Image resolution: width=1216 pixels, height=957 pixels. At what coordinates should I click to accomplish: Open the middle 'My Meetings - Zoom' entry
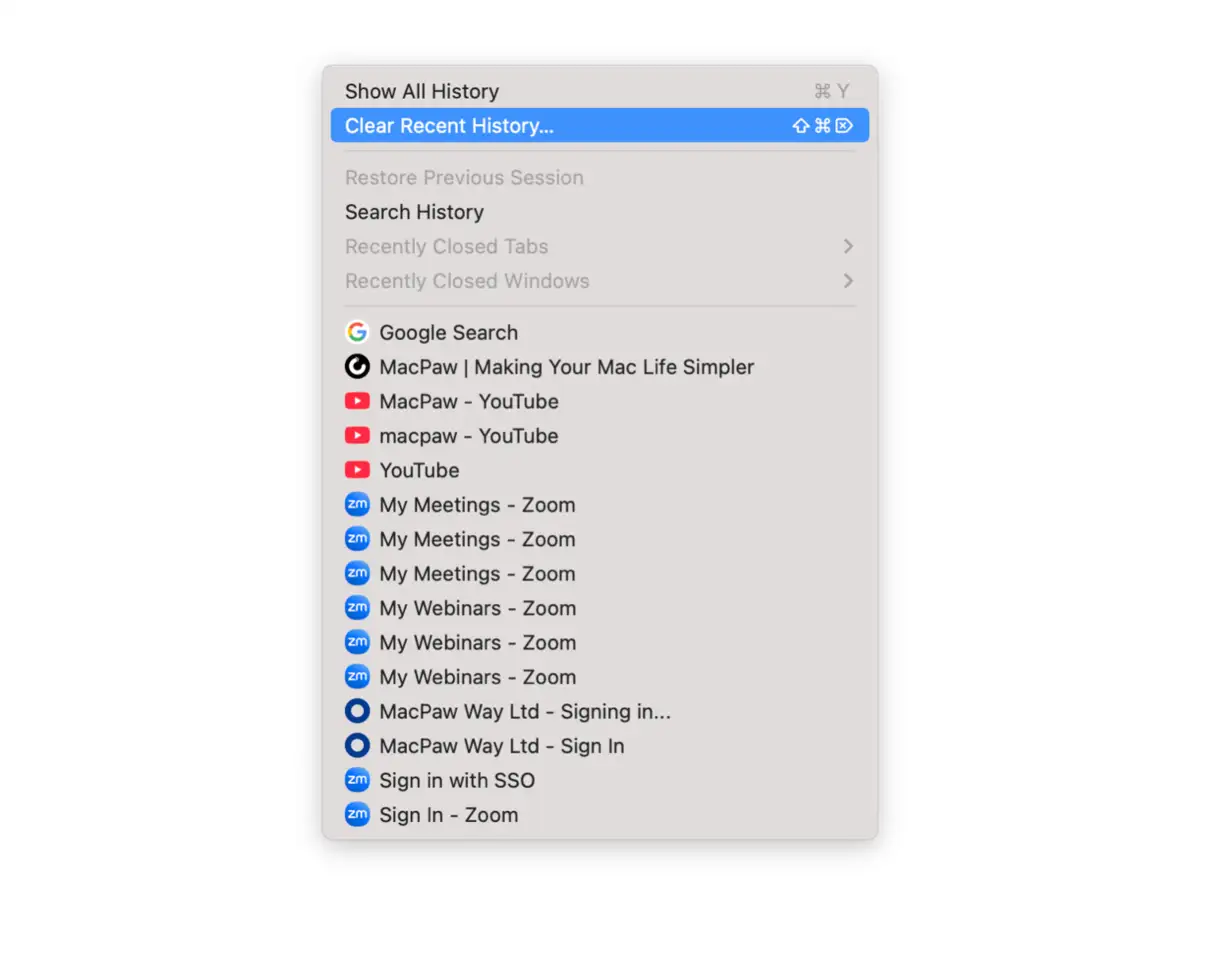tap(477, 539)
